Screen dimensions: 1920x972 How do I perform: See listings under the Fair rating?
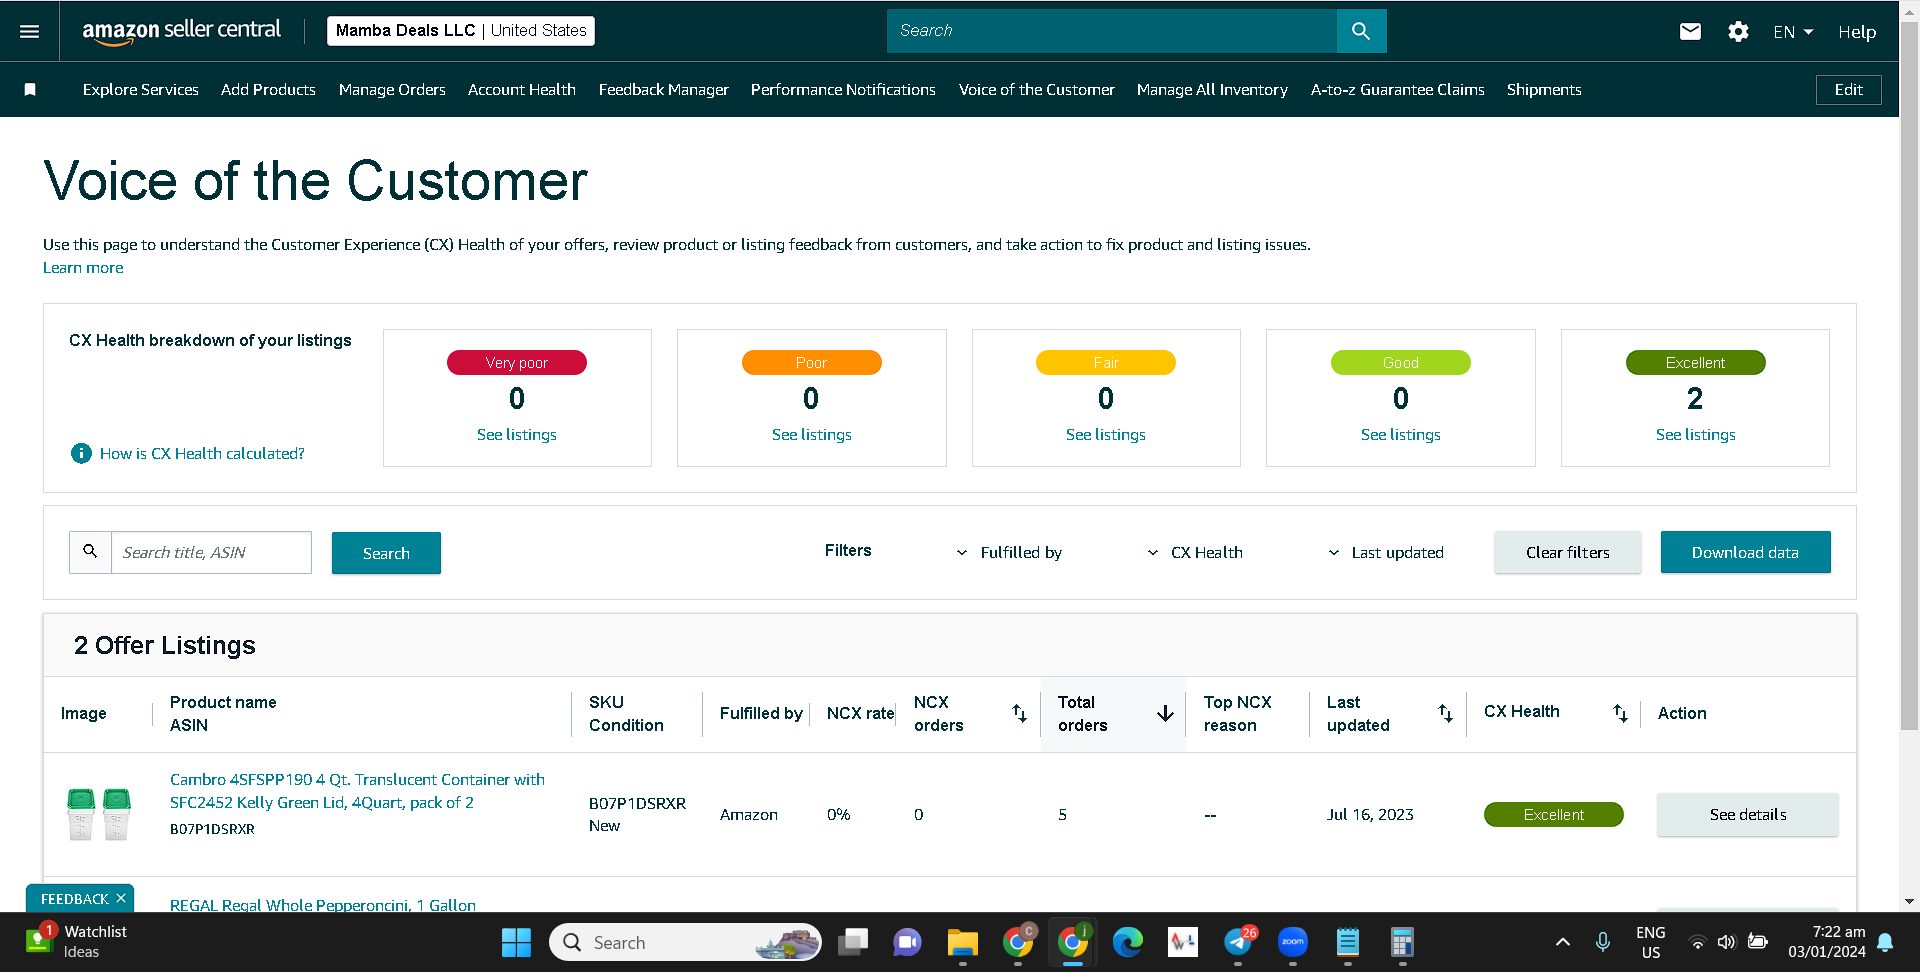tap(1106, 435)
